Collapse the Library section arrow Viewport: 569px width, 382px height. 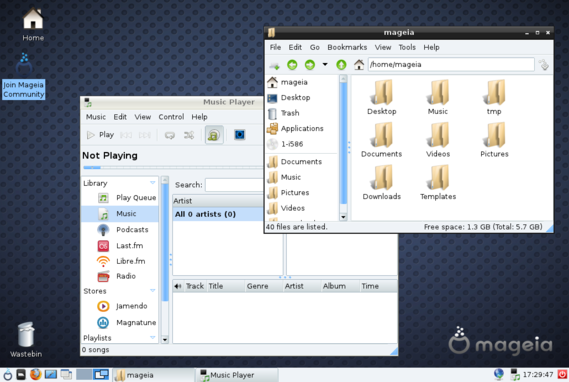pos(153,183)
